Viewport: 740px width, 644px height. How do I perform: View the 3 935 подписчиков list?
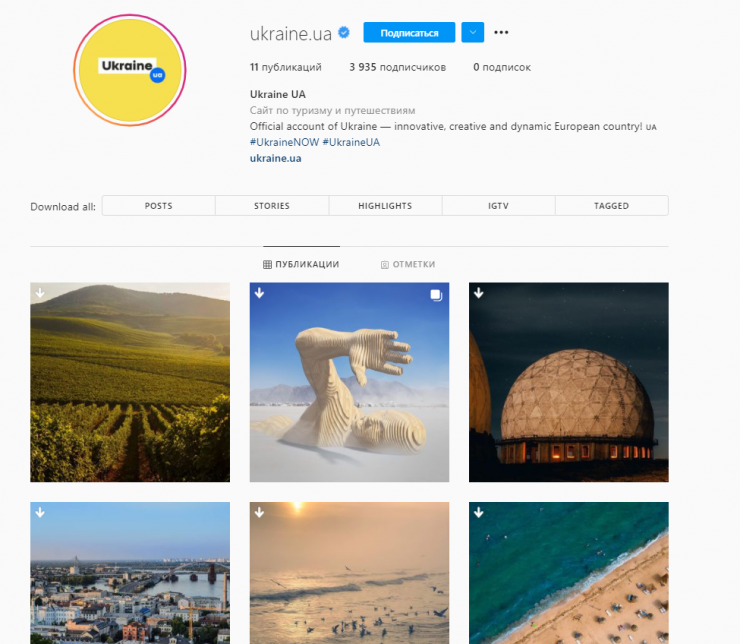(x=397, y=67)
